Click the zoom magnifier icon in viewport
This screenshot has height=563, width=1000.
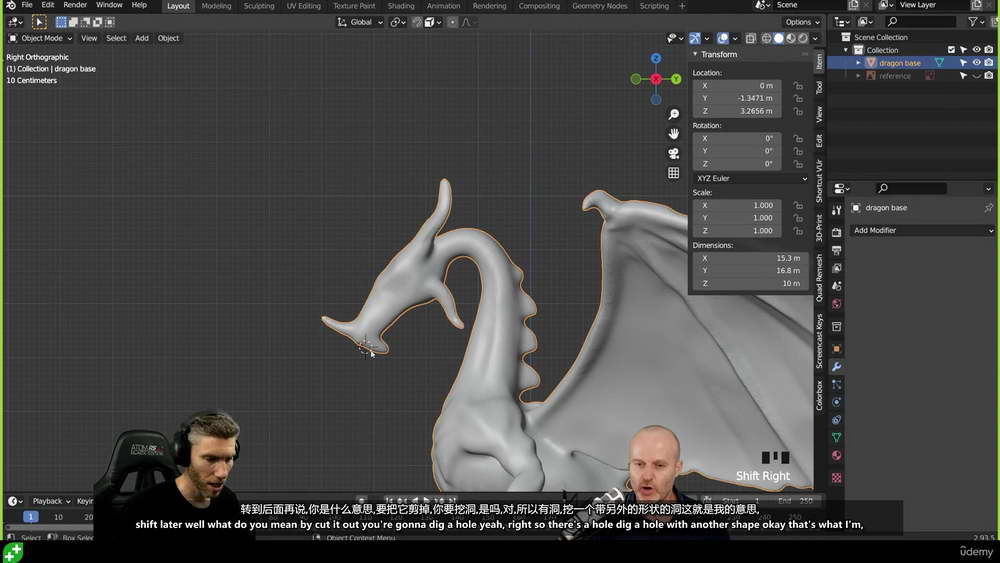tap(673, 114)
